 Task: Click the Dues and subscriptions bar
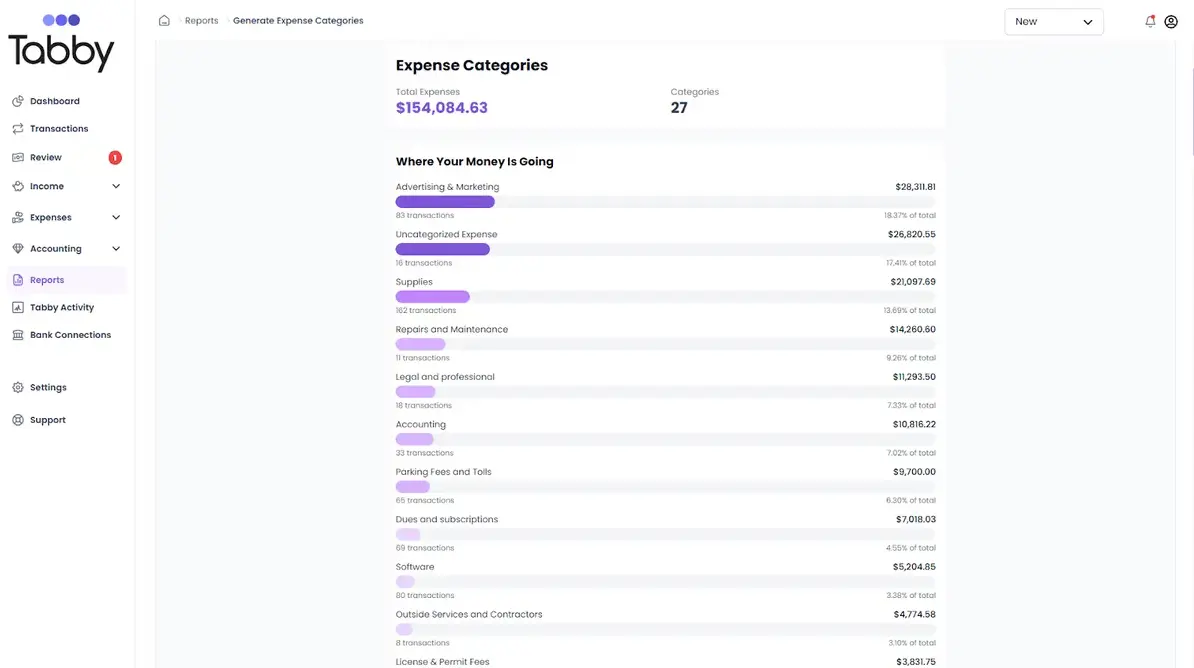pyautogui.click(x=665, y=534)
